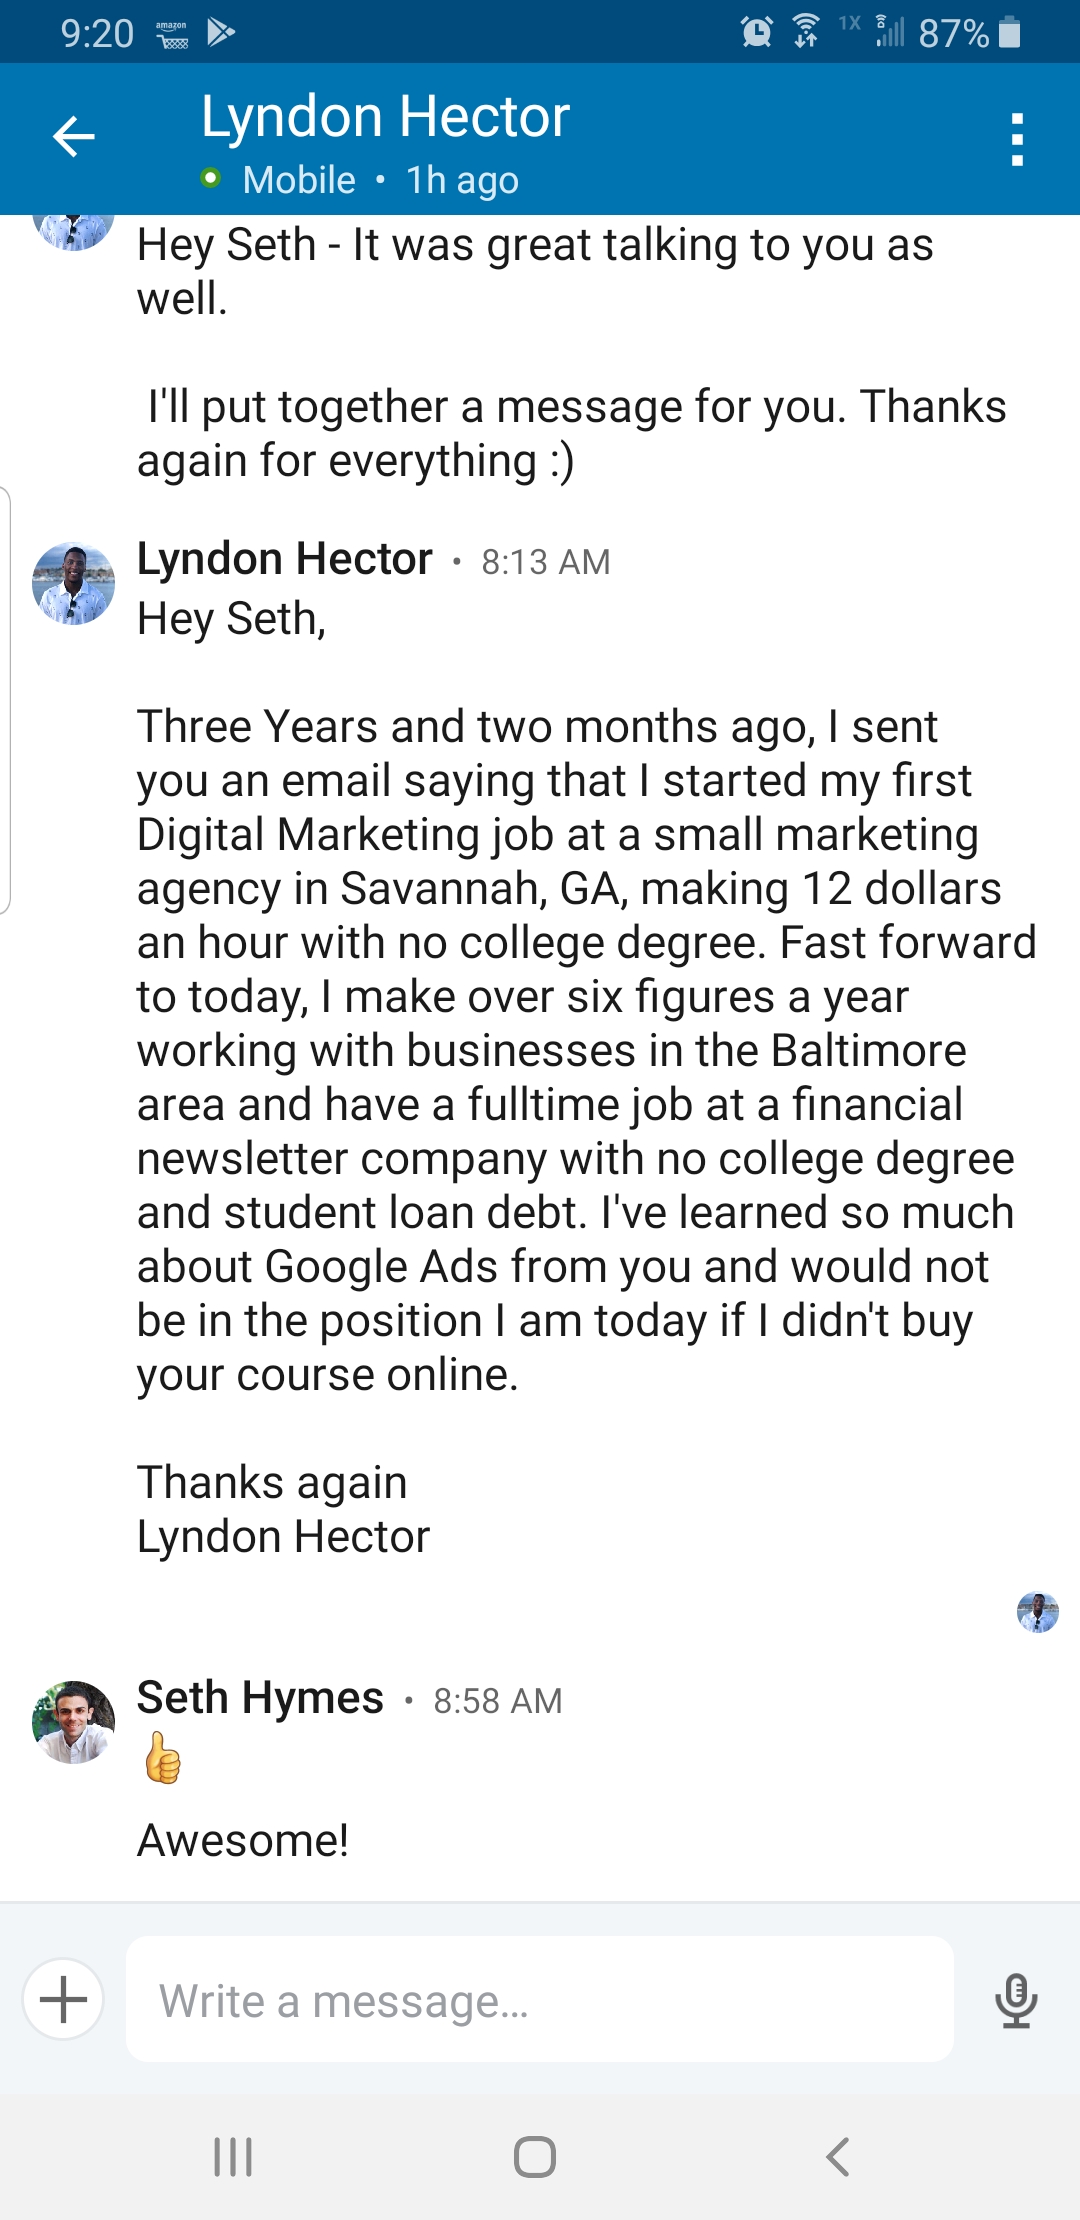Open Seth Hymes' profile picture
The image size is (1080, 2220).
click(73, 1722)
